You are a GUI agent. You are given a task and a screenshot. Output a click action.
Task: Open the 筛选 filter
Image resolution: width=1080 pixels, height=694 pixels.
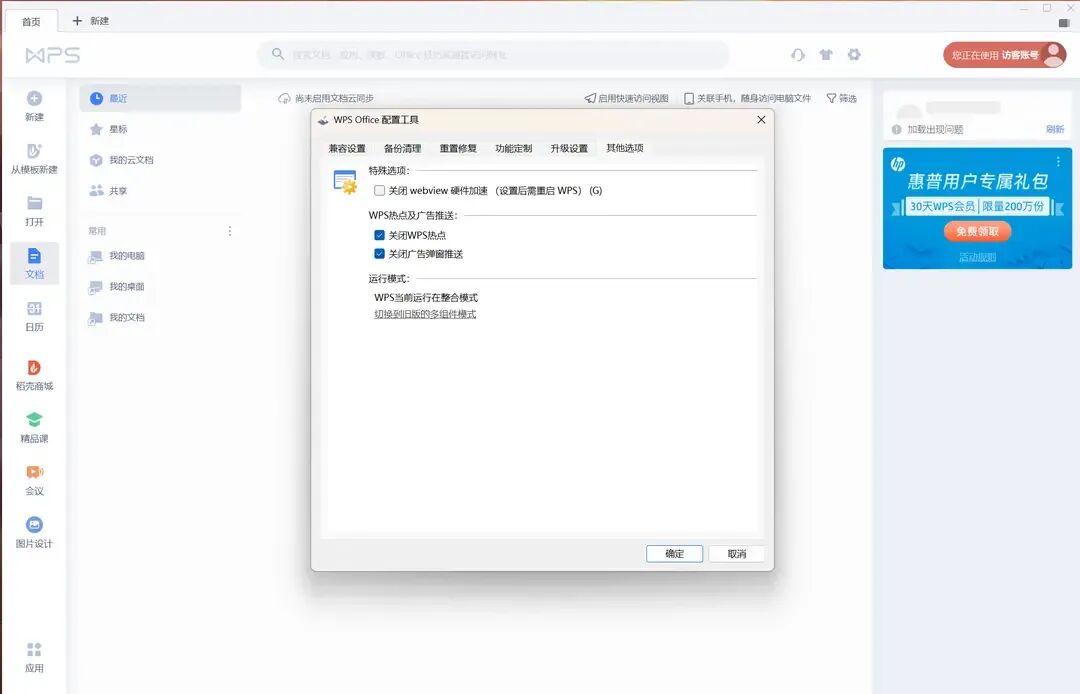841,98
